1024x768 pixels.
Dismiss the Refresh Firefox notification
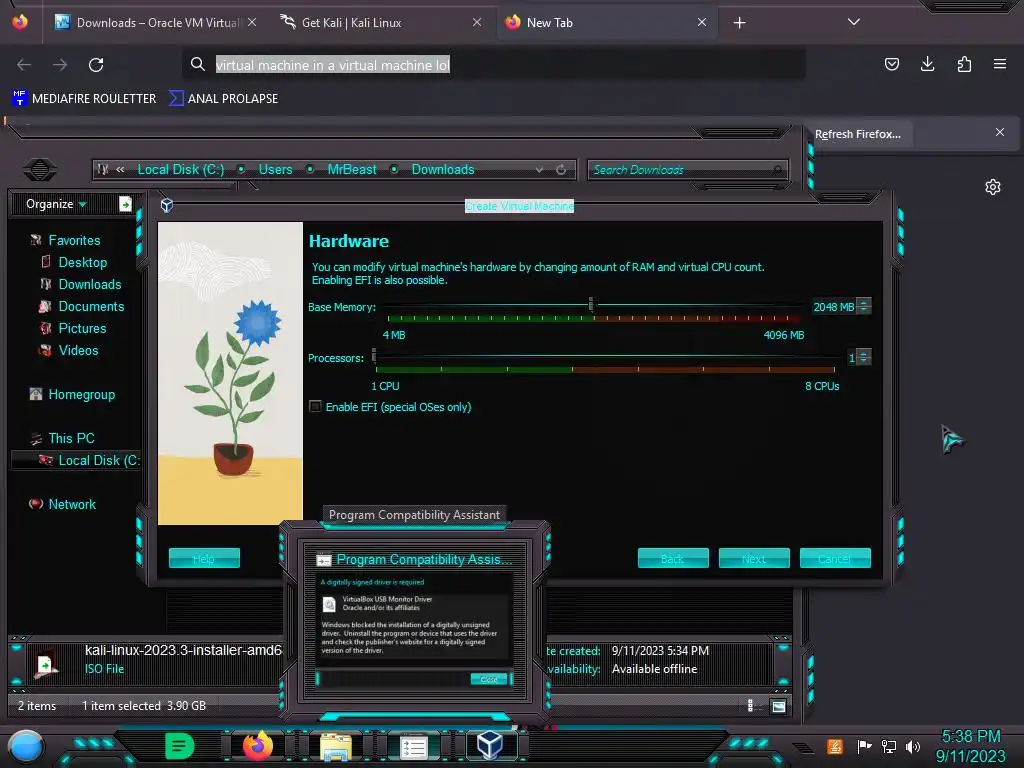[1000, 133]
